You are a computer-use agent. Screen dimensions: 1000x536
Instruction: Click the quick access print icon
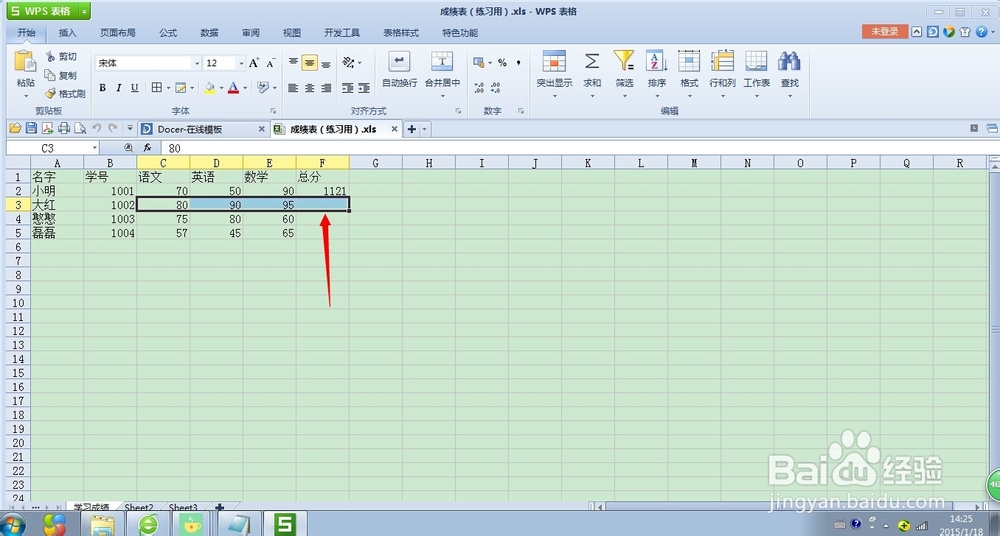point(64,128)
